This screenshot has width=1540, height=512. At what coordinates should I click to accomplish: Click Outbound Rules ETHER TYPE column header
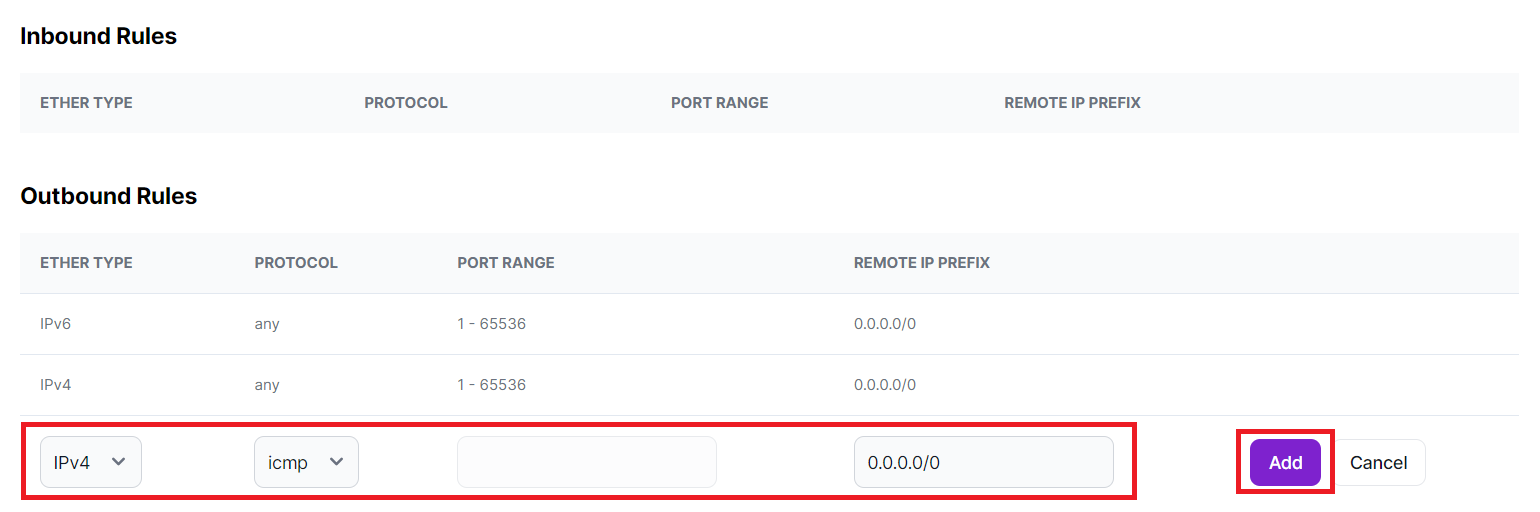coord(86,263)
